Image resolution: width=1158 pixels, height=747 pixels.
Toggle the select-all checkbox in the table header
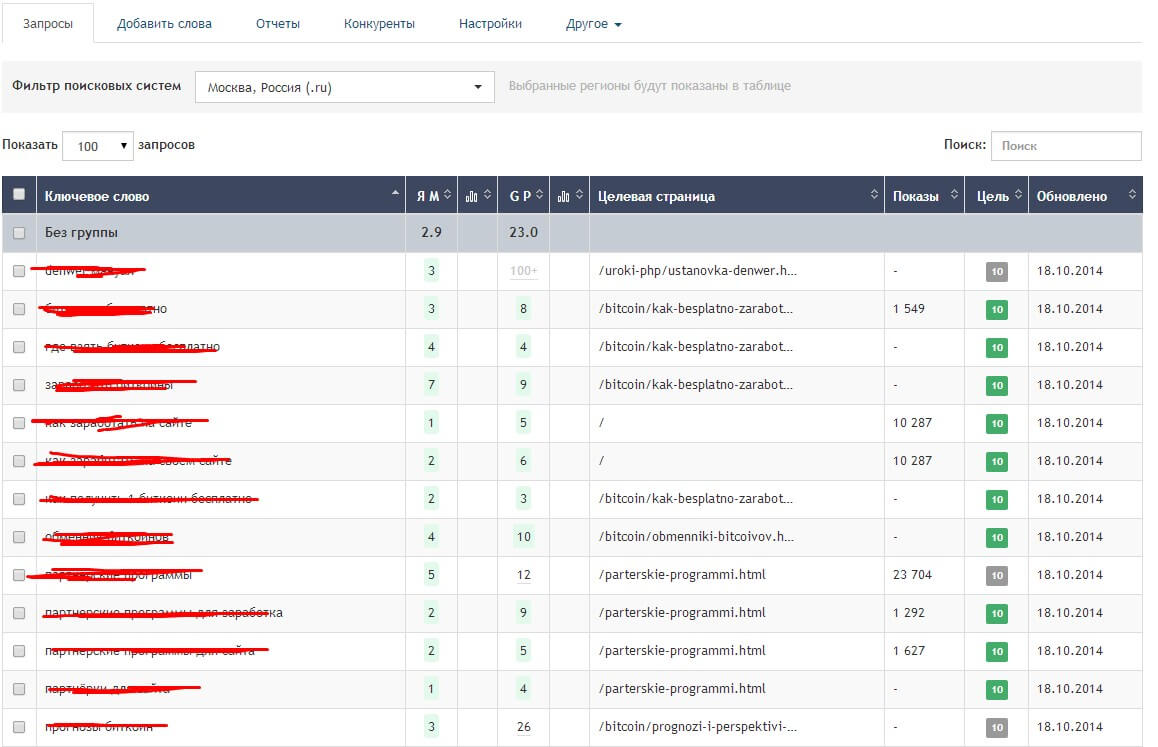[x=19, y=195]
